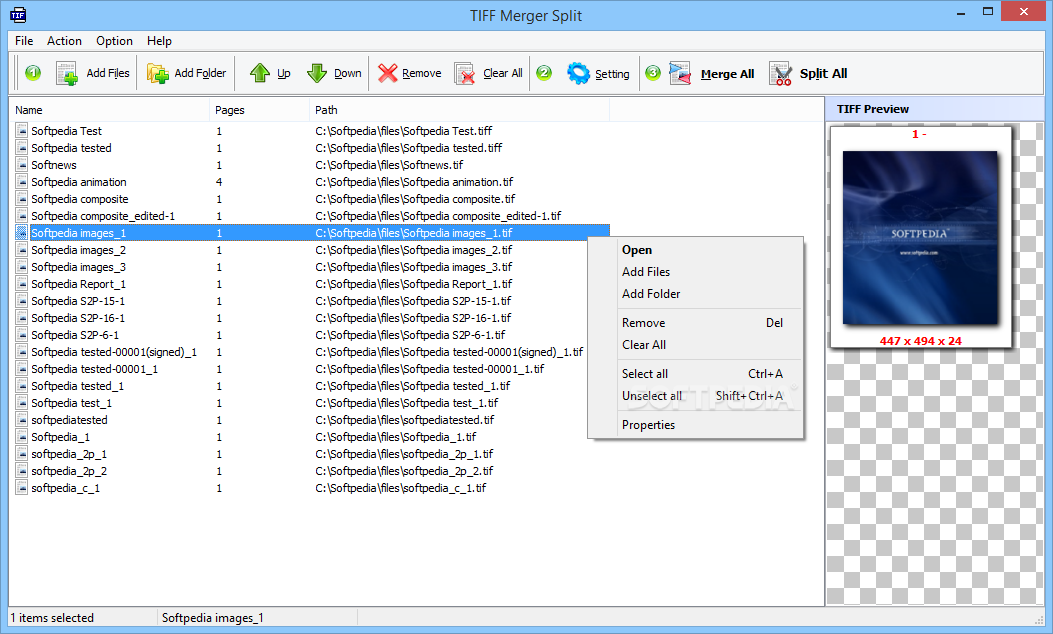Image resolution: width=1053 pixels, height=634 pixels.
Task: Select the Softpedia images_3 row
Action: click(312, 267)
